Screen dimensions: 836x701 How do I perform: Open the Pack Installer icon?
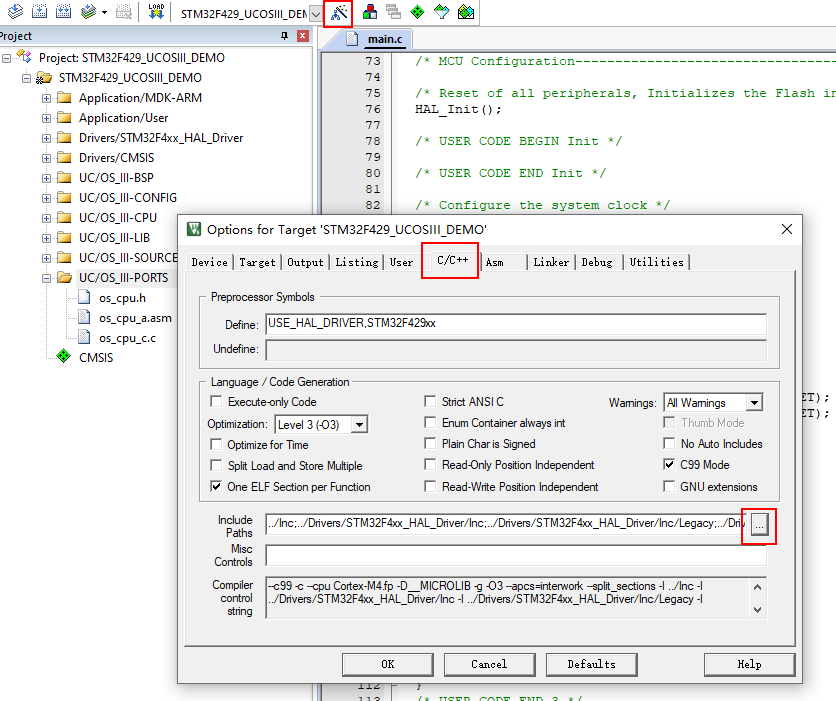[465, 12]
